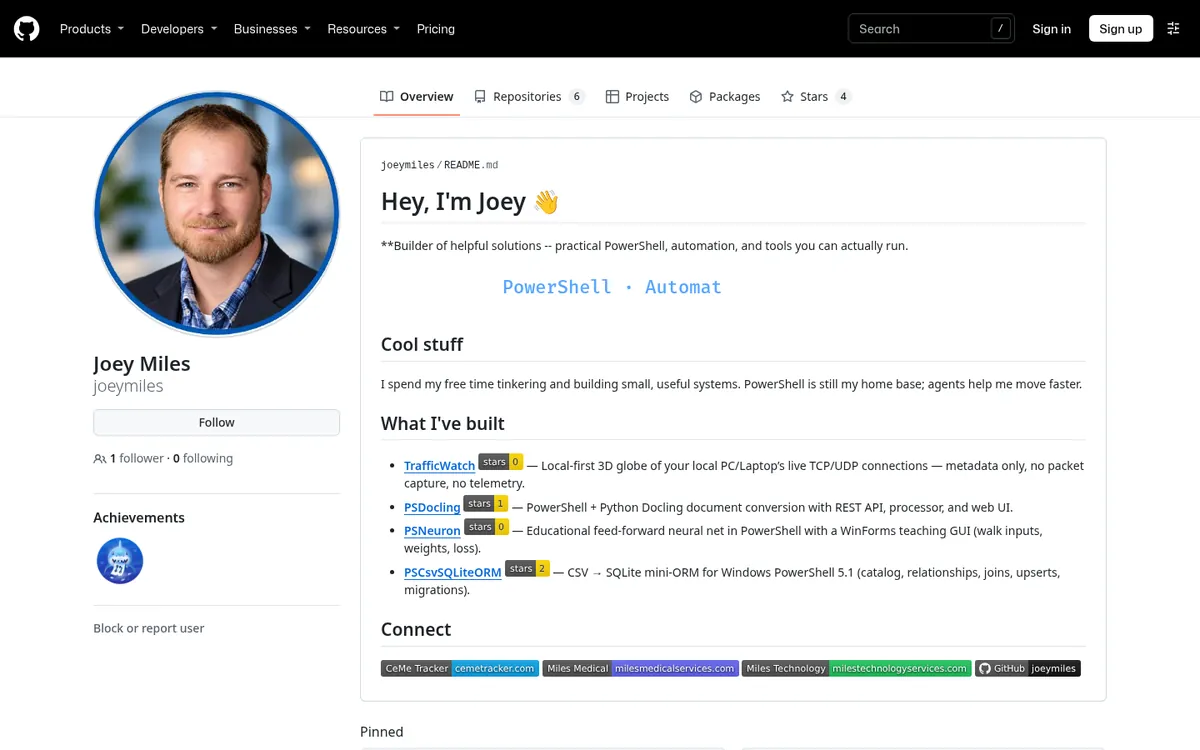The width and height of the screenshot is (1200, 750).
Task: Click the TrafficWatch stars badge
Action: (x=501, y=462)
